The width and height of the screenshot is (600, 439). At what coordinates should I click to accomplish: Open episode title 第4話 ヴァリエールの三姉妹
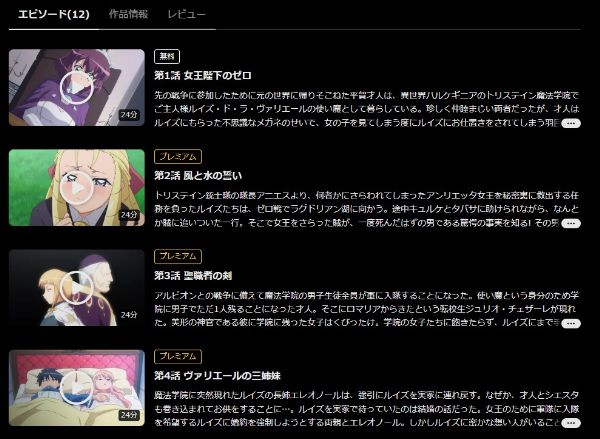point(217,376)
